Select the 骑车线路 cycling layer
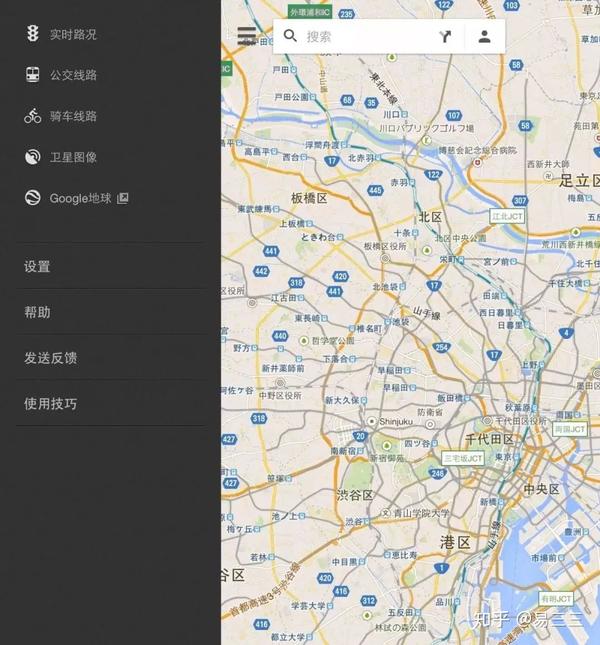The height and width of the screenshot is (645, 600). [73, 116]
